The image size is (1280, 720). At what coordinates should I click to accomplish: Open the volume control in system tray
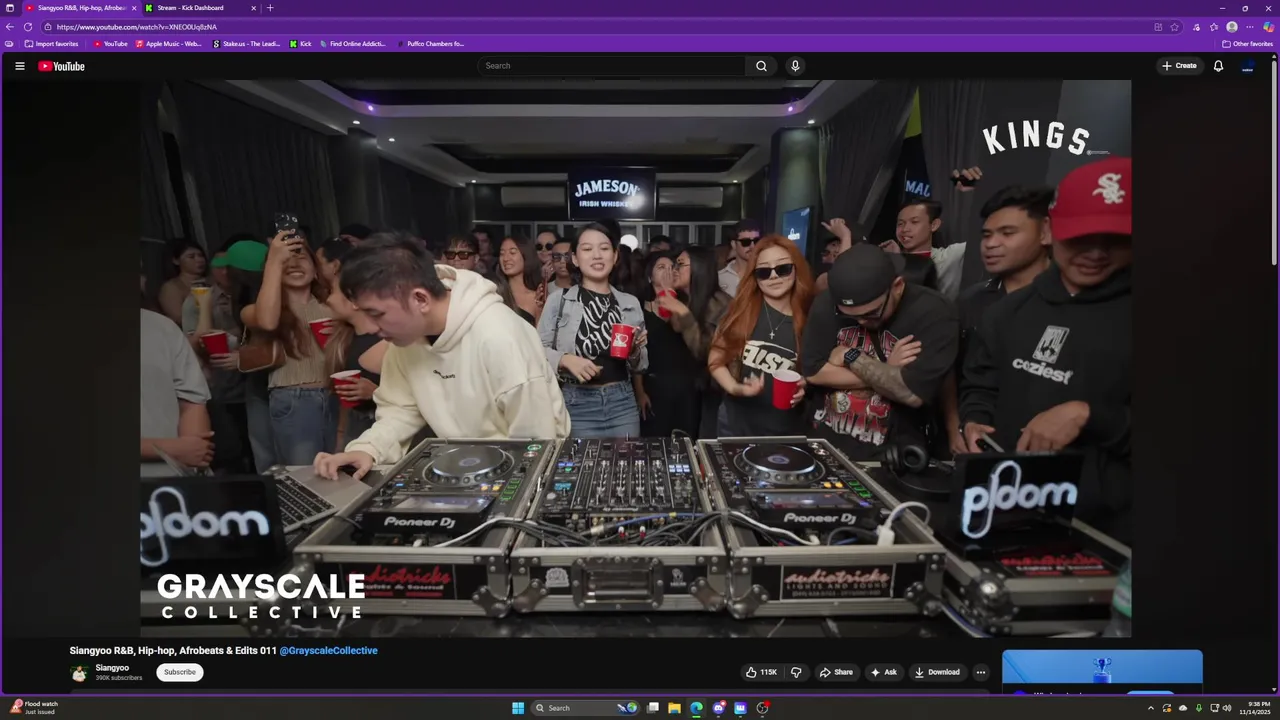tap(1227, 708)
